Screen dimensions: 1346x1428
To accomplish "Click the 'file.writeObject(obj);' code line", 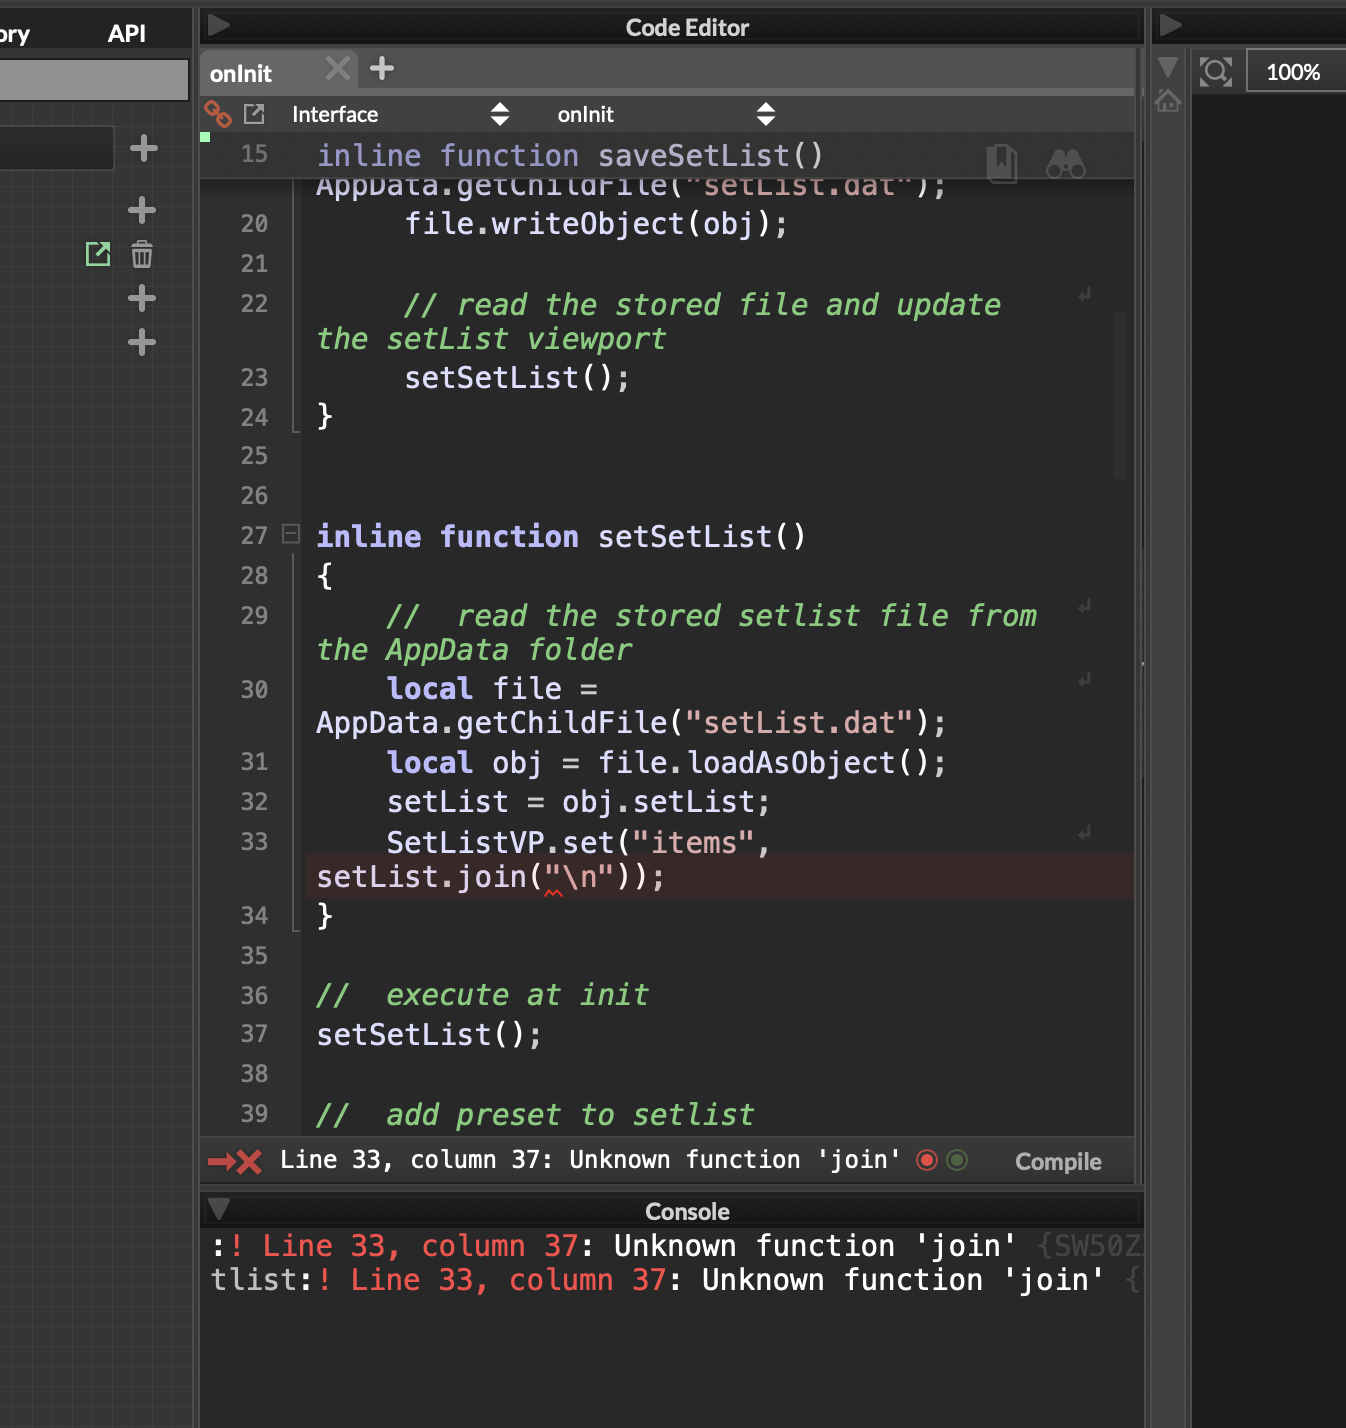I will [x=596, y=223].
